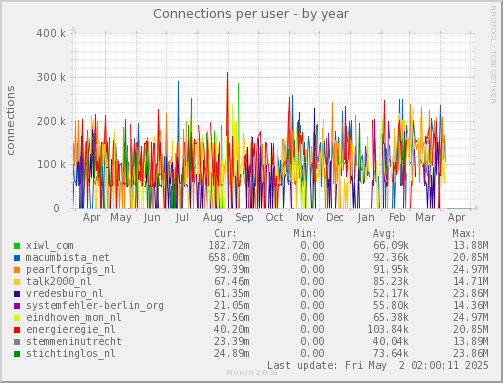Image resolution: width=503 pixels, height=383 pixels.
Task: Click the 300 k y-axis label
Action: tap(51, 77)
